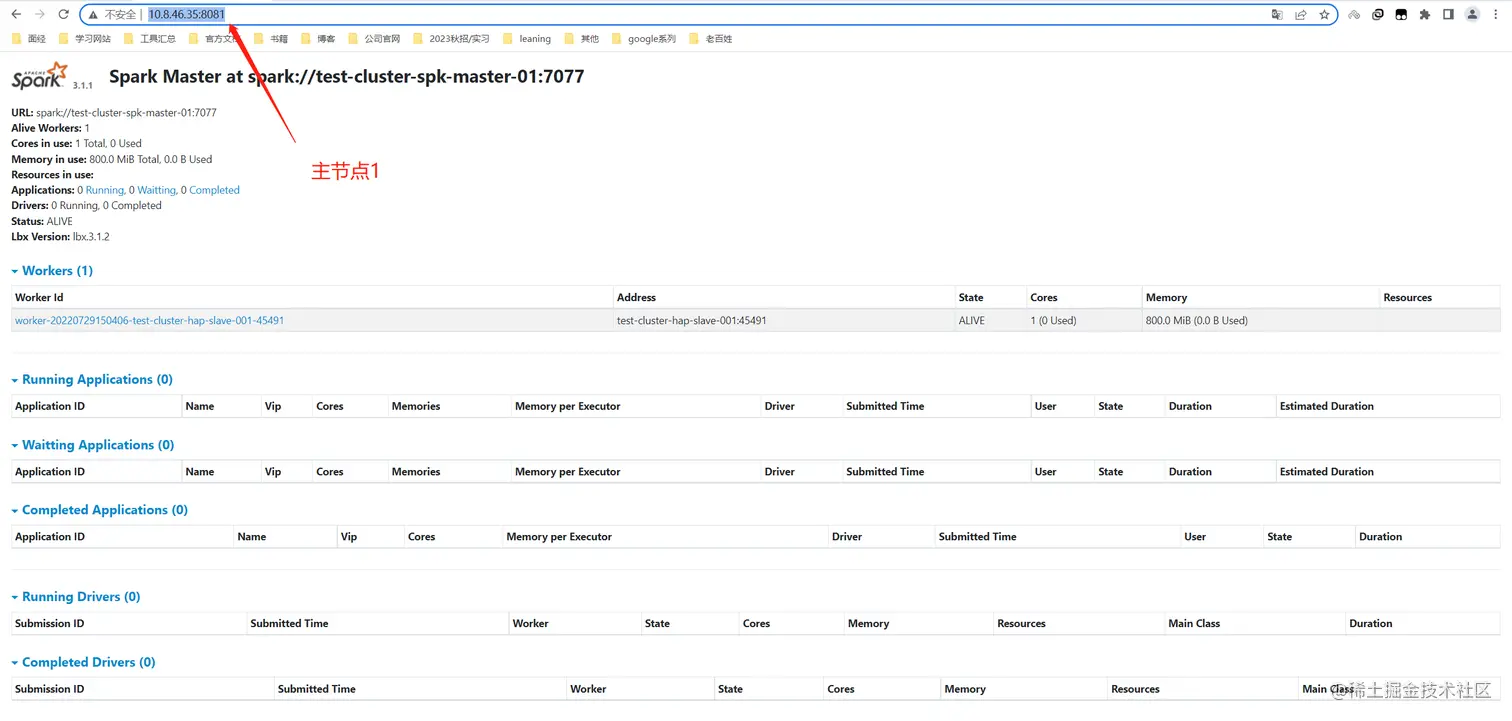Reload the Spark Master page
The height and width of the screenshot is (721, 1512).
(x=63, y=15)
